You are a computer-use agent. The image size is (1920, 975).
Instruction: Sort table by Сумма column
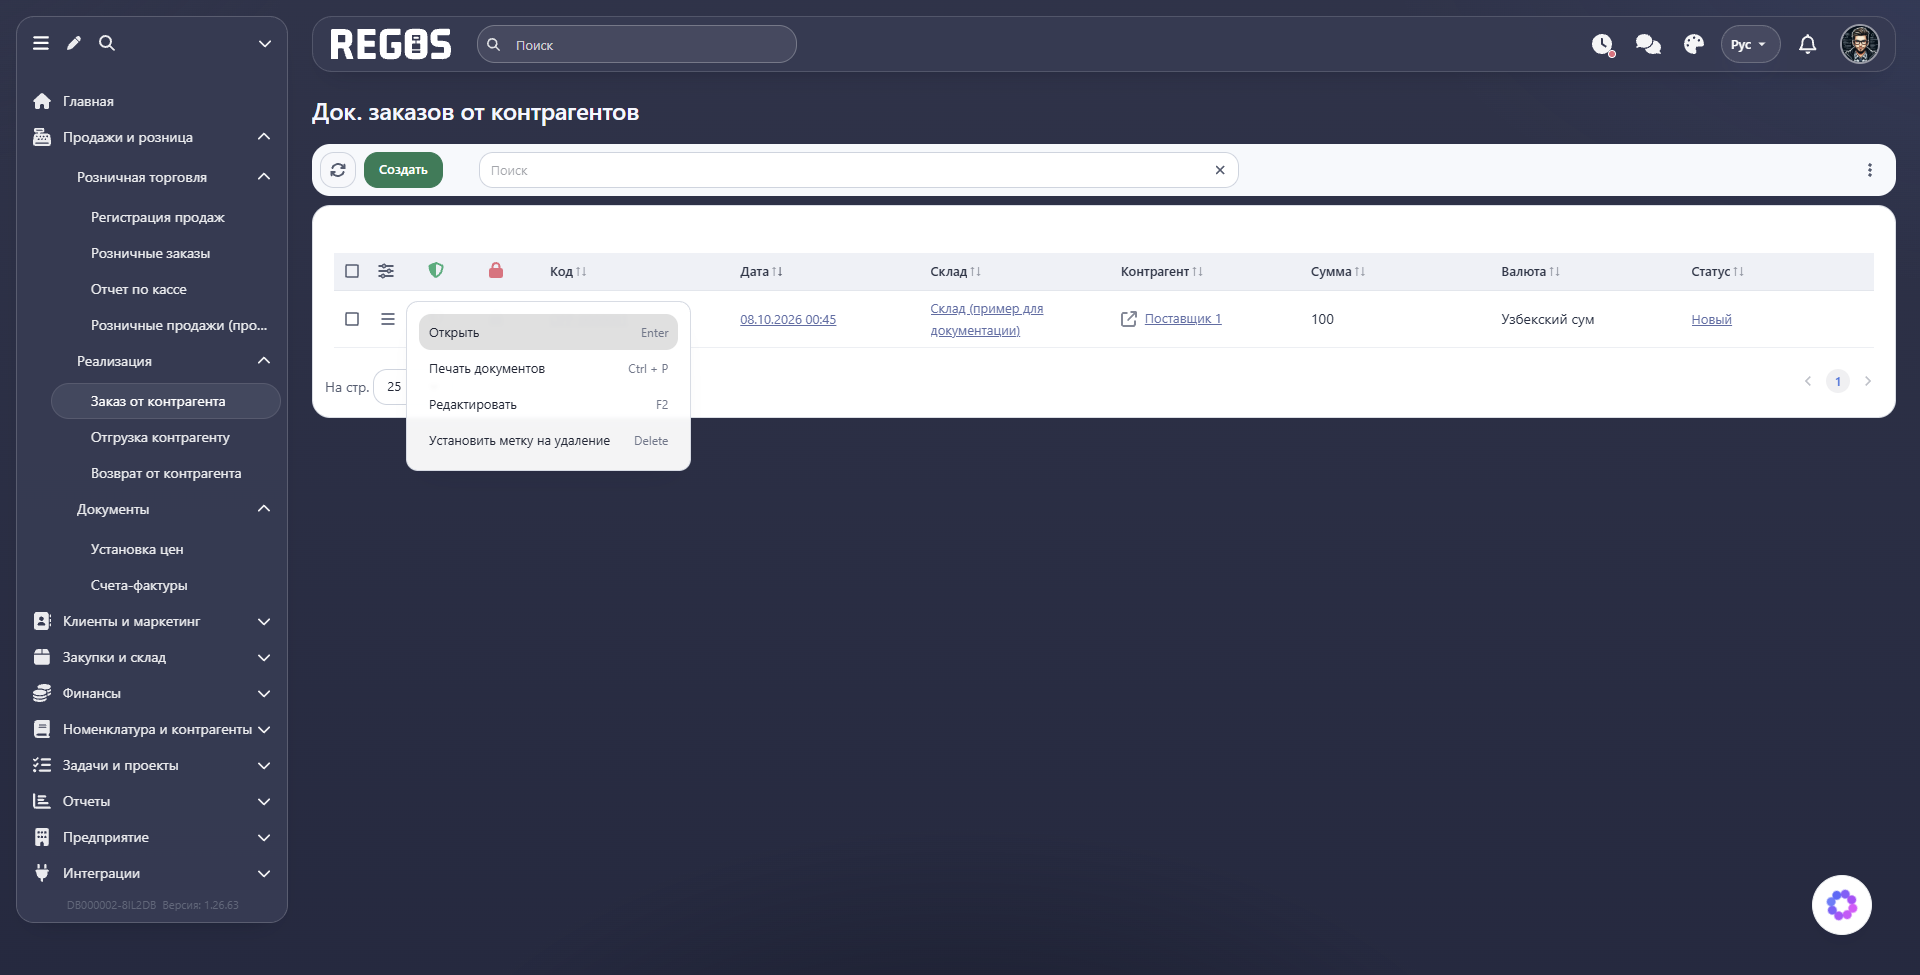click(x=1338, y=271)
